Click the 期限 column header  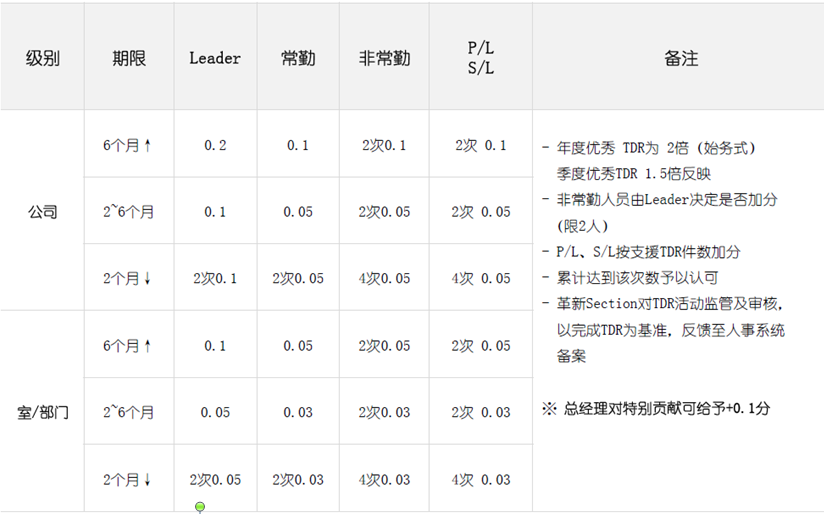[129, 59]
